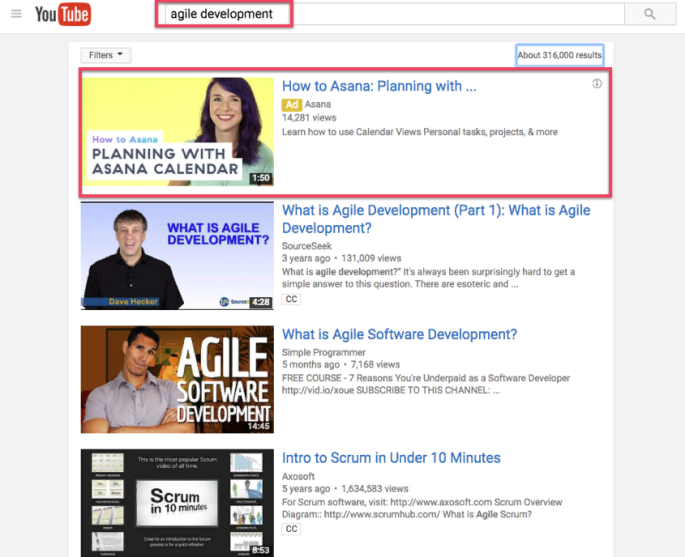685x557 pixels.
Task: Click '14,281 views' on Asana ad
Action: [x=309, y=118]
